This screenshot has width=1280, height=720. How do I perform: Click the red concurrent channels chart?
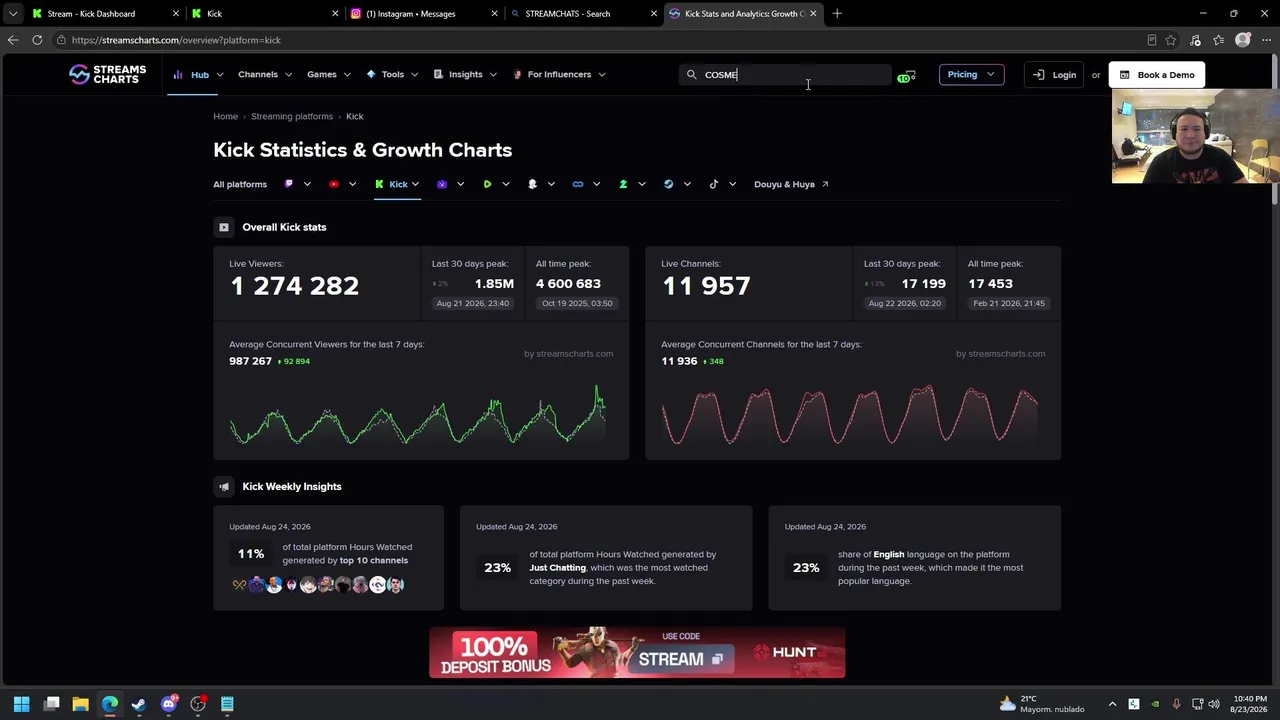850,415
